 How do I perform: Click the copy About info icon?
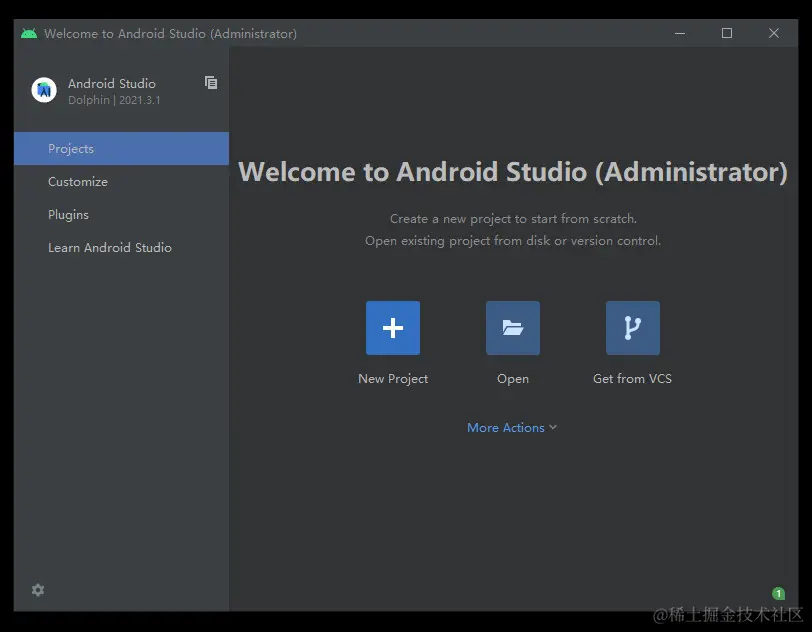click(x=211, y=82)
